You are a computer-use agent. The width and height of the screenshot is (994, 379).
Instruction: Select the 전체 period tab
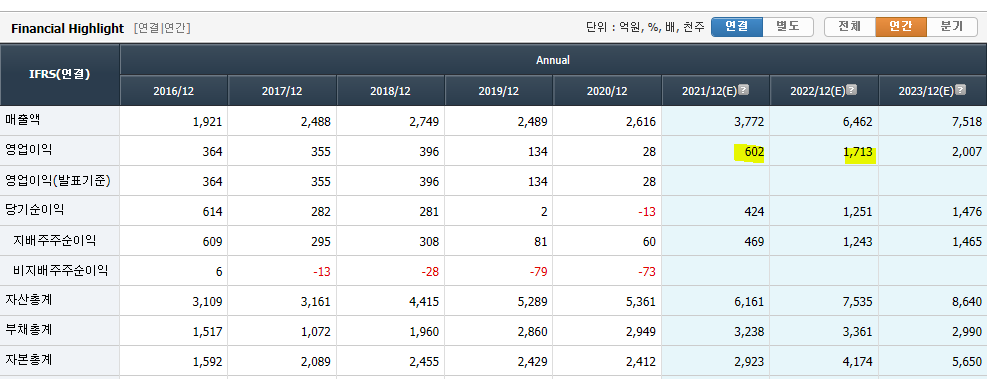coord(849,27)
